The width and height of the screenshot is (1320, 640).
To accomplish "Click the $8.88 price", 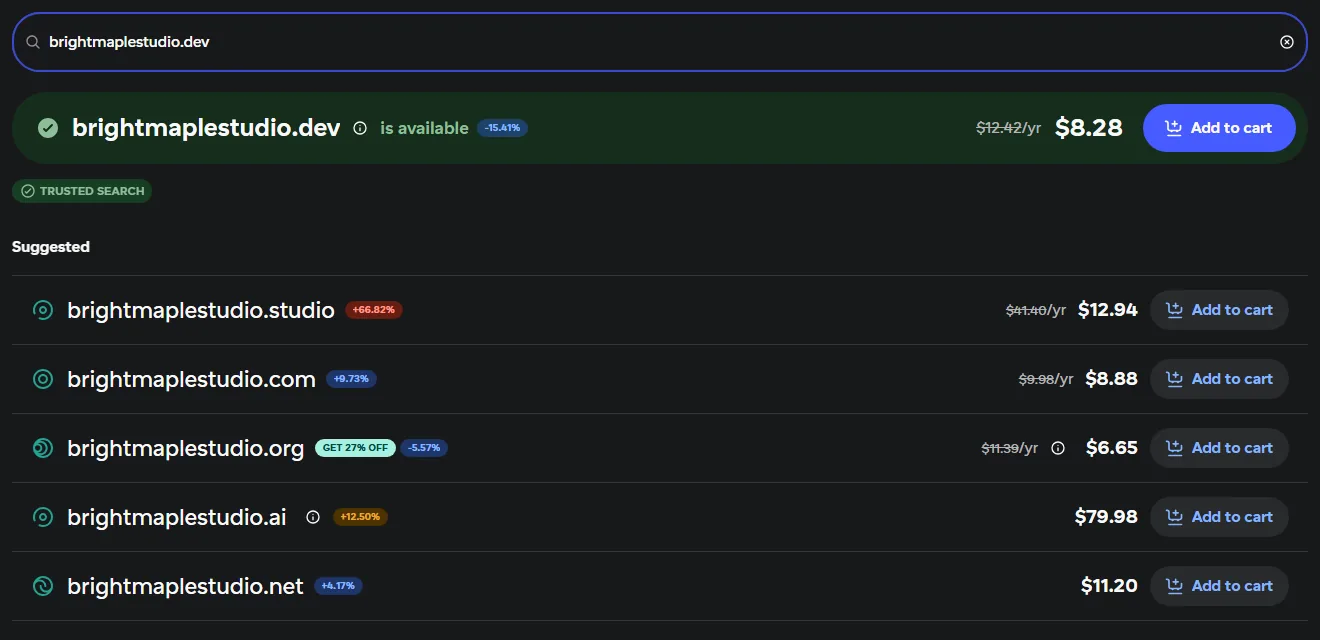I will click(x=1111, y=379).
